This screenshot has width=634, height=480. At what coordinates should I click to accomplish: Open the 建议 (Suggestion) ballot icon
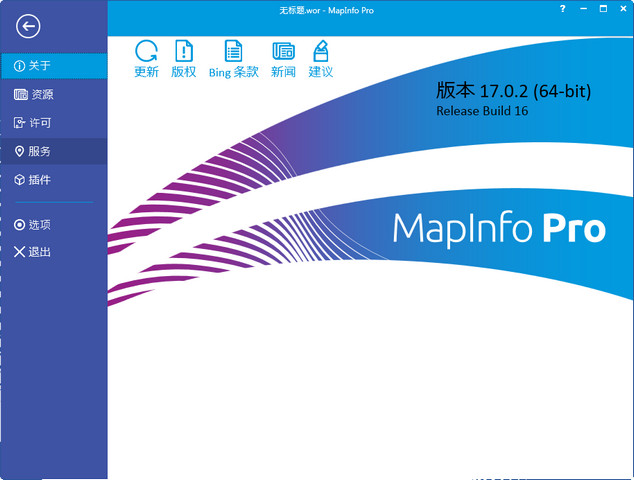click(x=321, y=59)
